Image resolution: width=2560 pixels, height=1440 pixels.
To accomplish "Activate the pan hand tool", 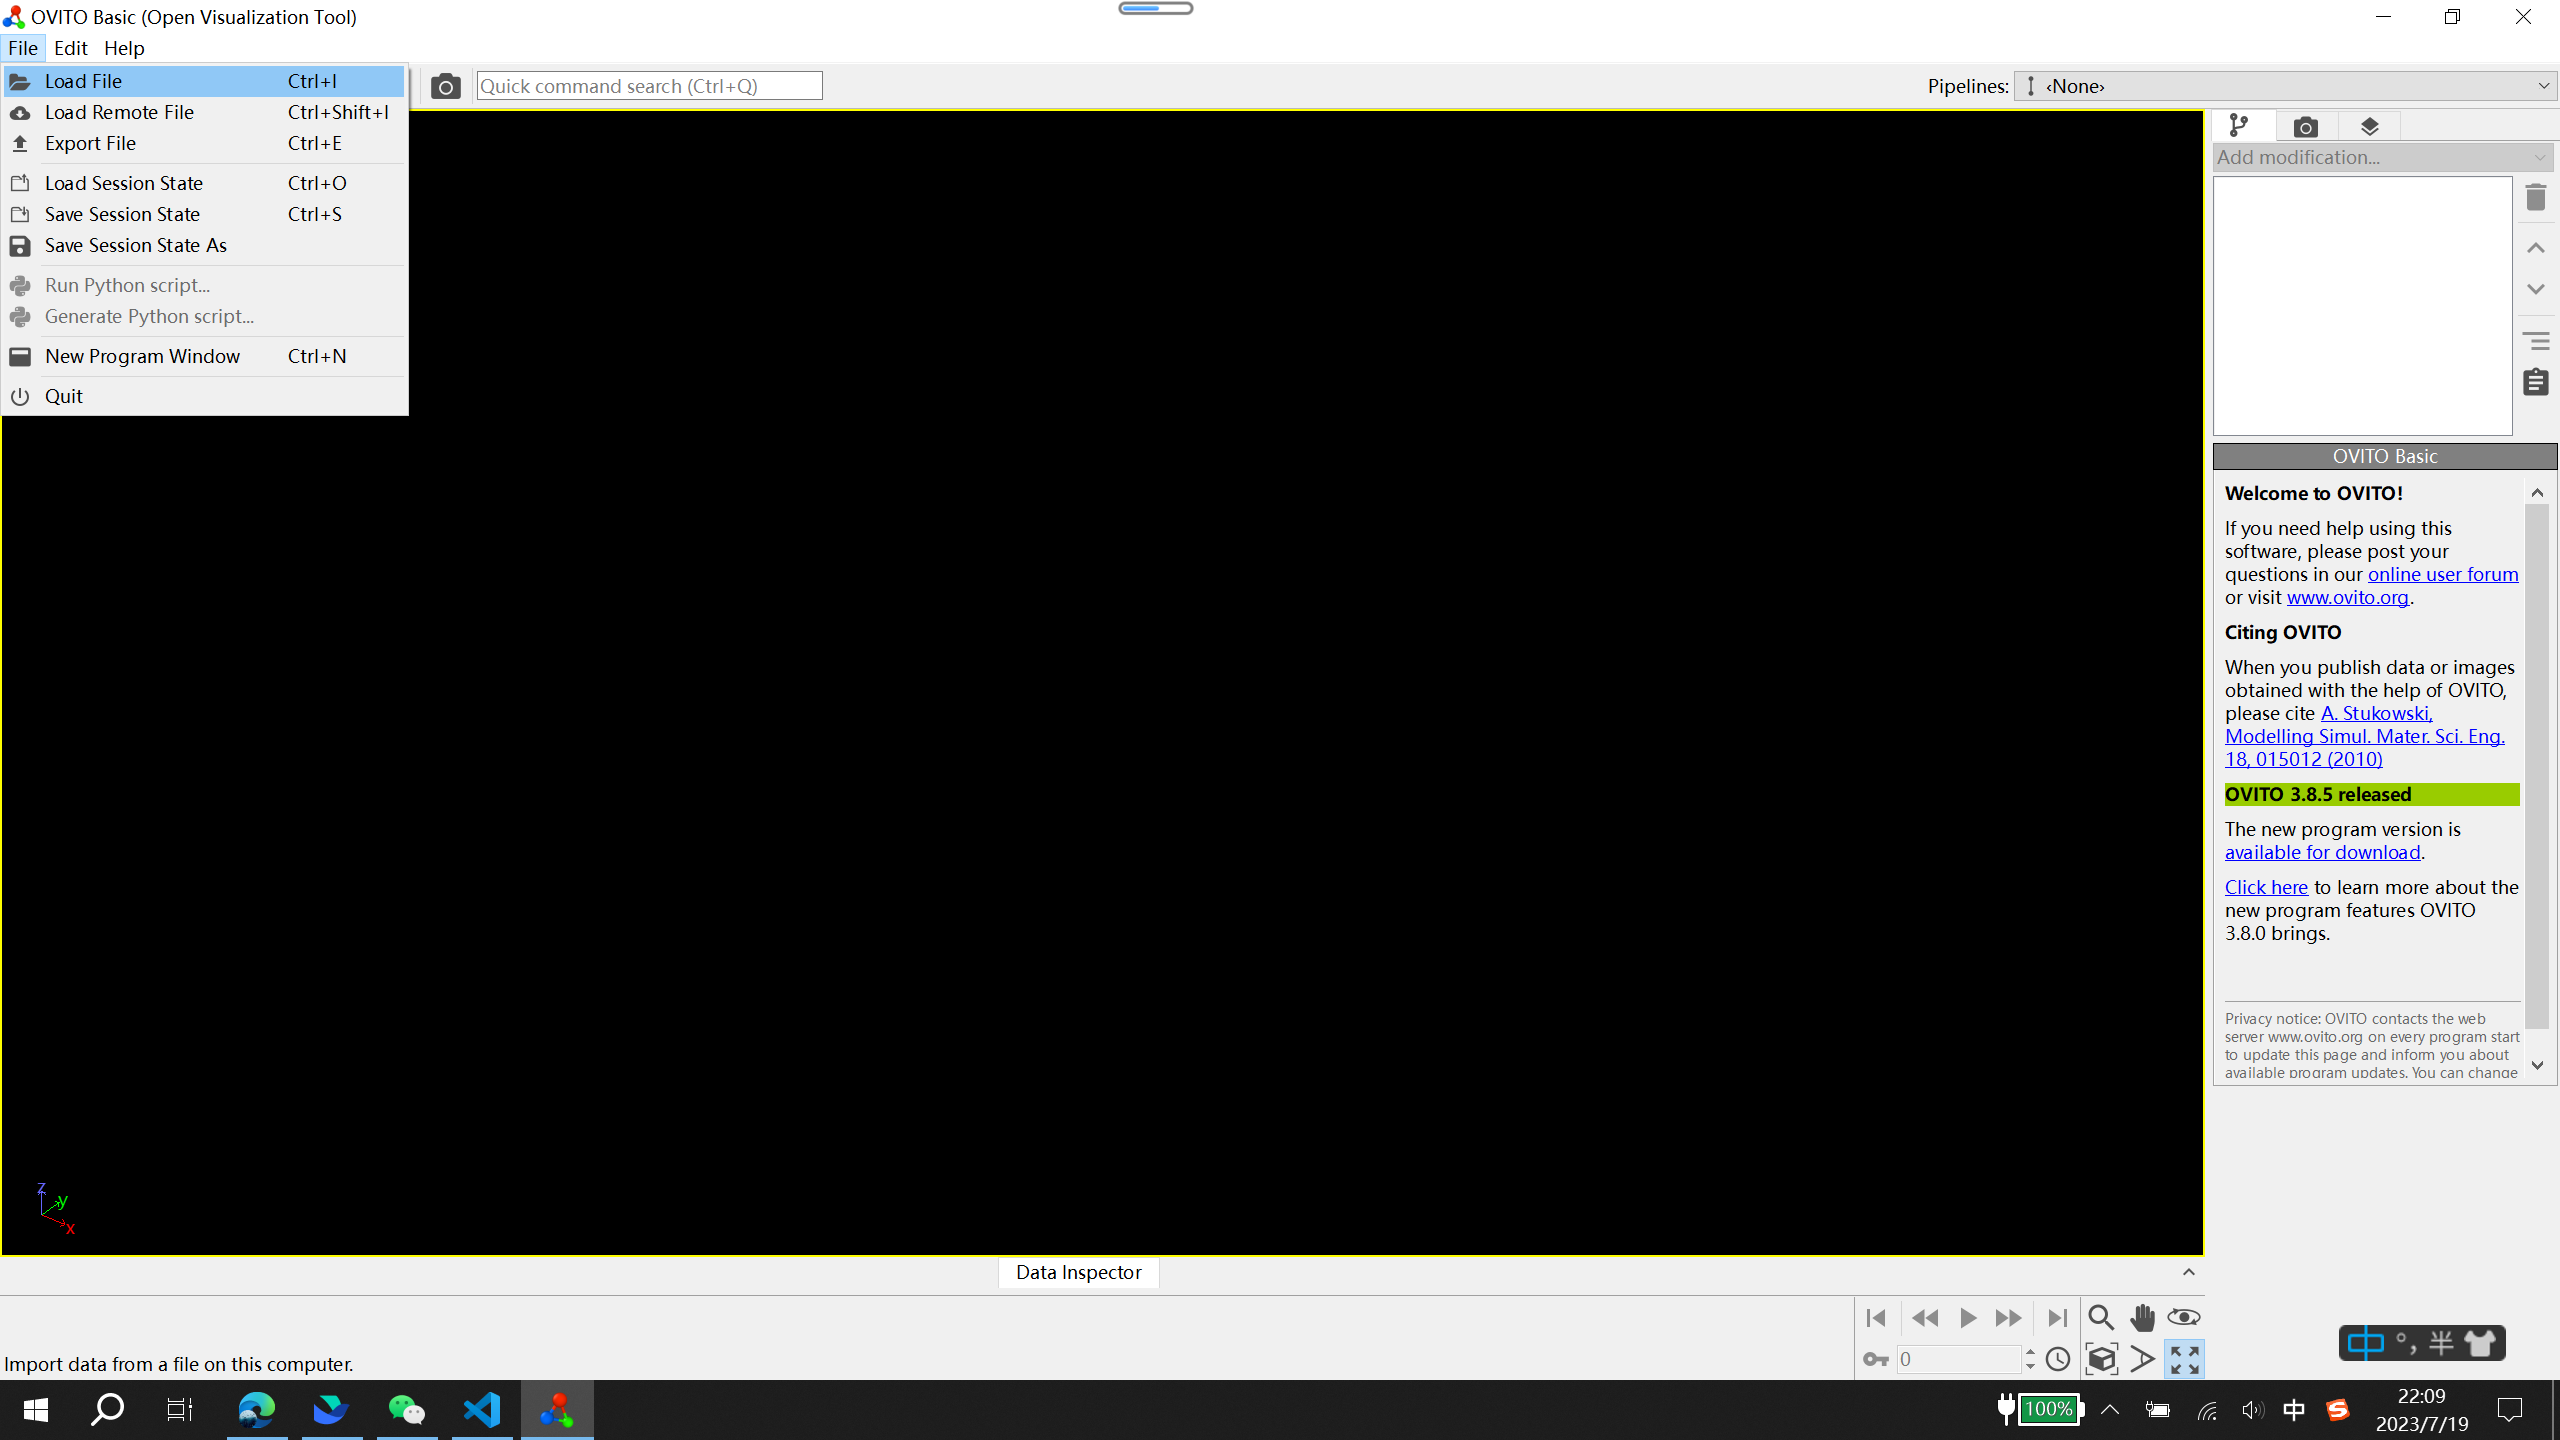I will pyautogui.click(x=2142, y=1317).
